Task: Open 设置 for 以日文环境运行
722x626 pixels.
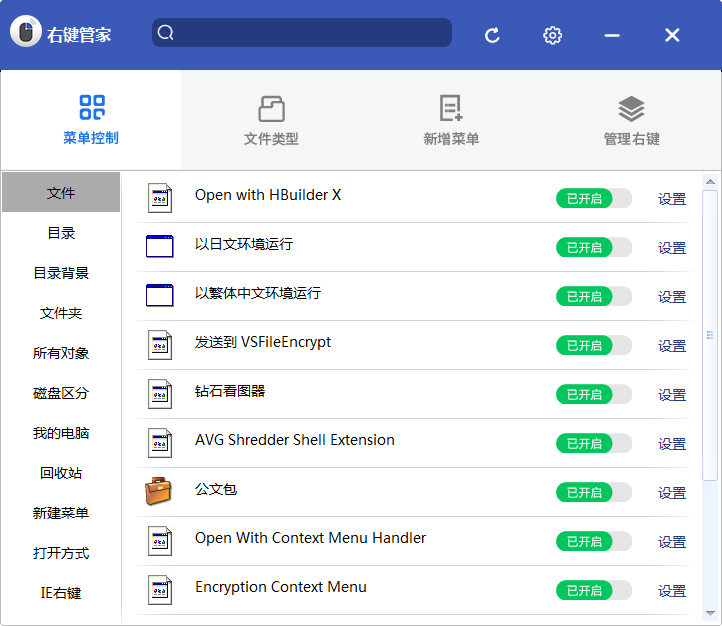Action: click(672, 248)
